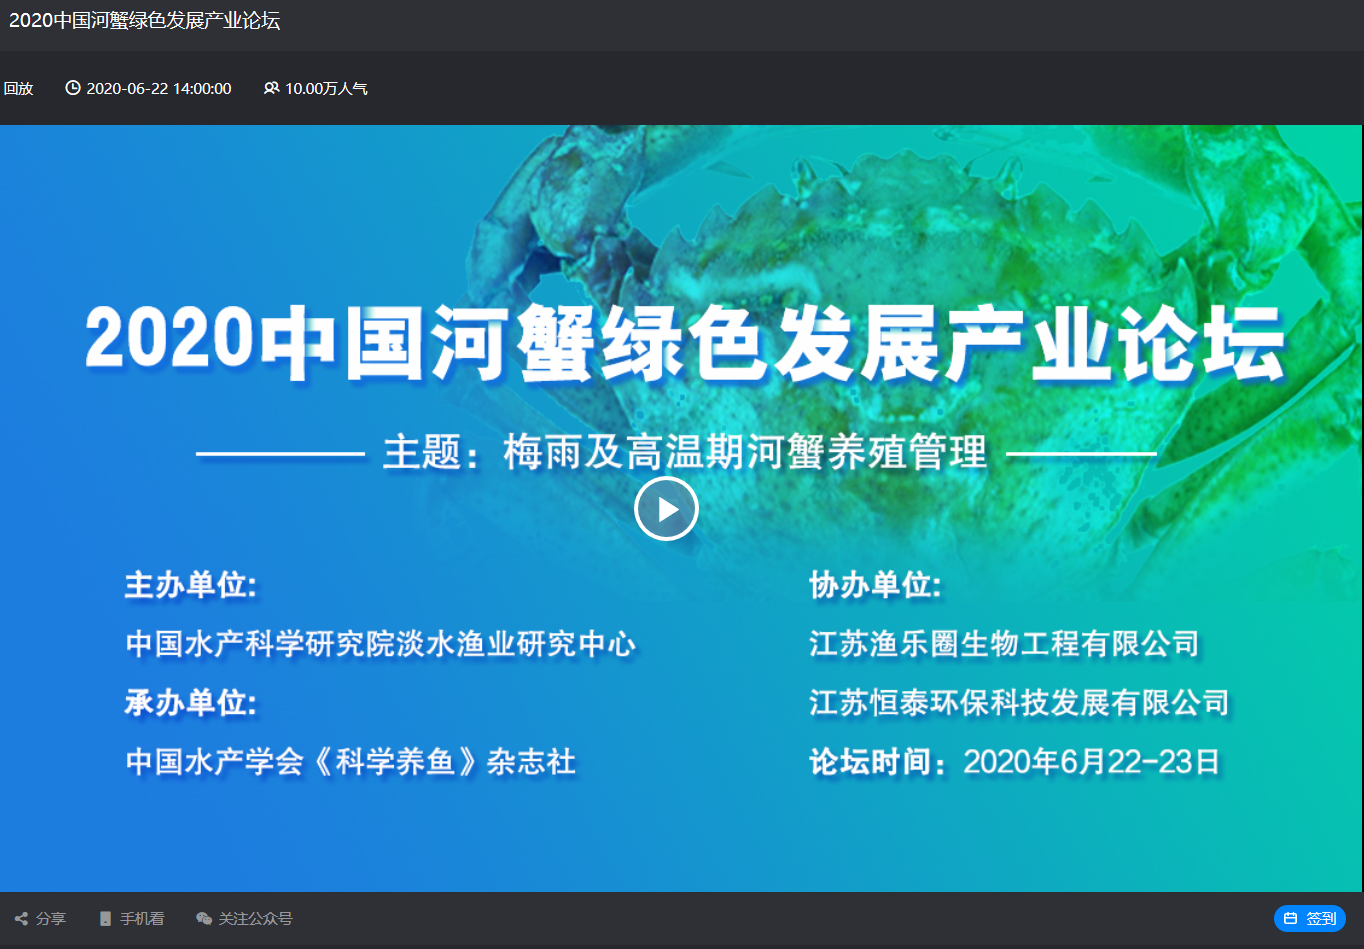Click the 10.00万人气 popularity count
The image size is (1364, 949).
pyautogui.click(x=326, y=88)
